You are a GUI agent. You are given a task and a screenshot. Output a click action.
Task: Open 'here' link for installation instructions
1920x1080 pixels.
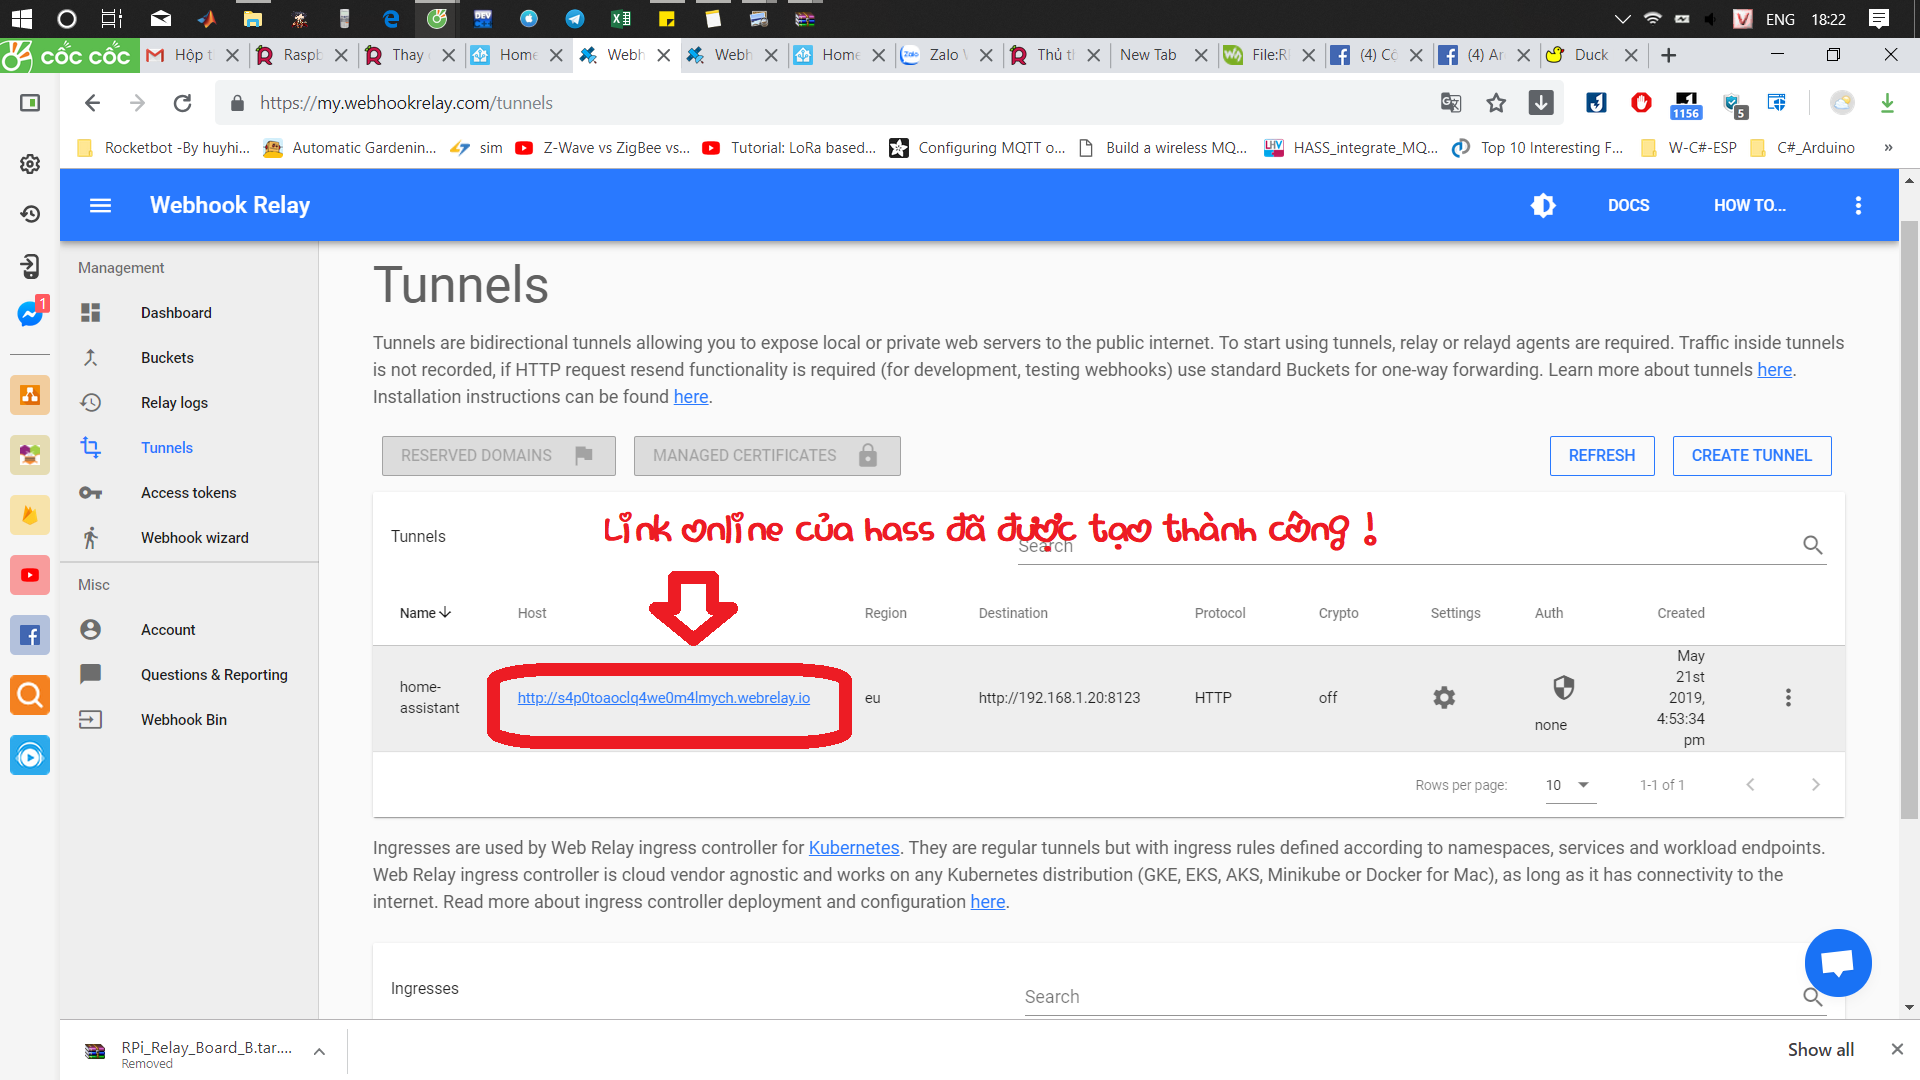click(x=690, y=397)
